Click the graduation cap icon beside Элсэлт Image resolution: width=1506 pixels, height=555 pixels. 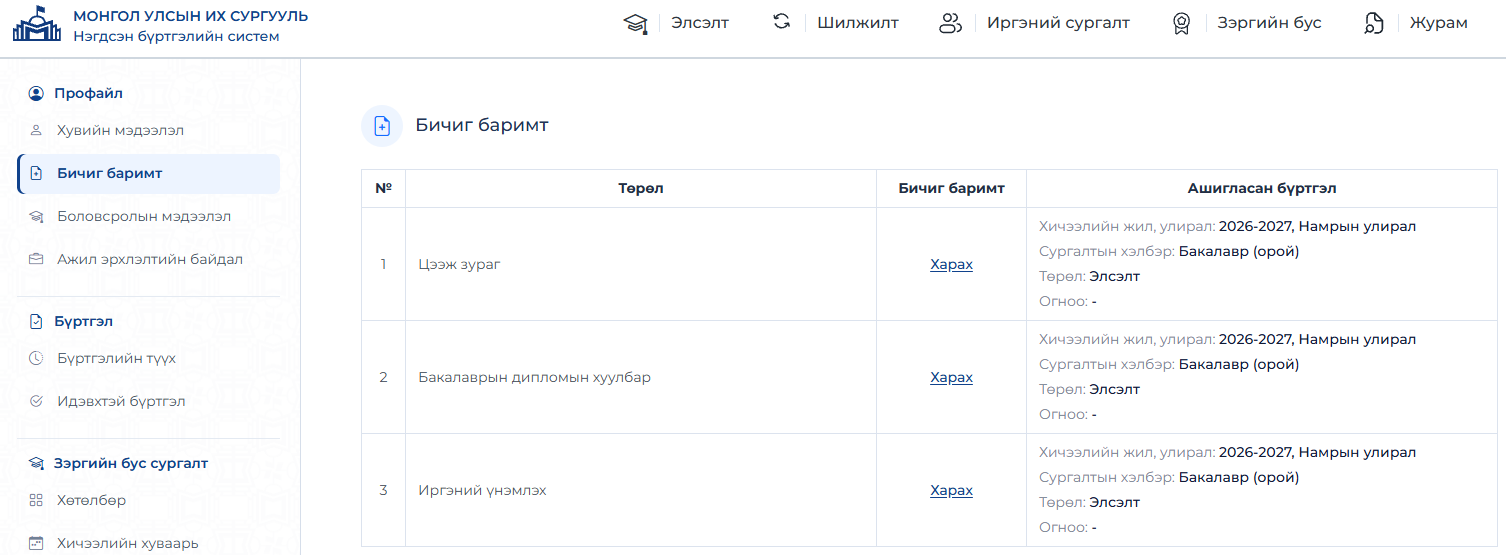tap(635, 23)
